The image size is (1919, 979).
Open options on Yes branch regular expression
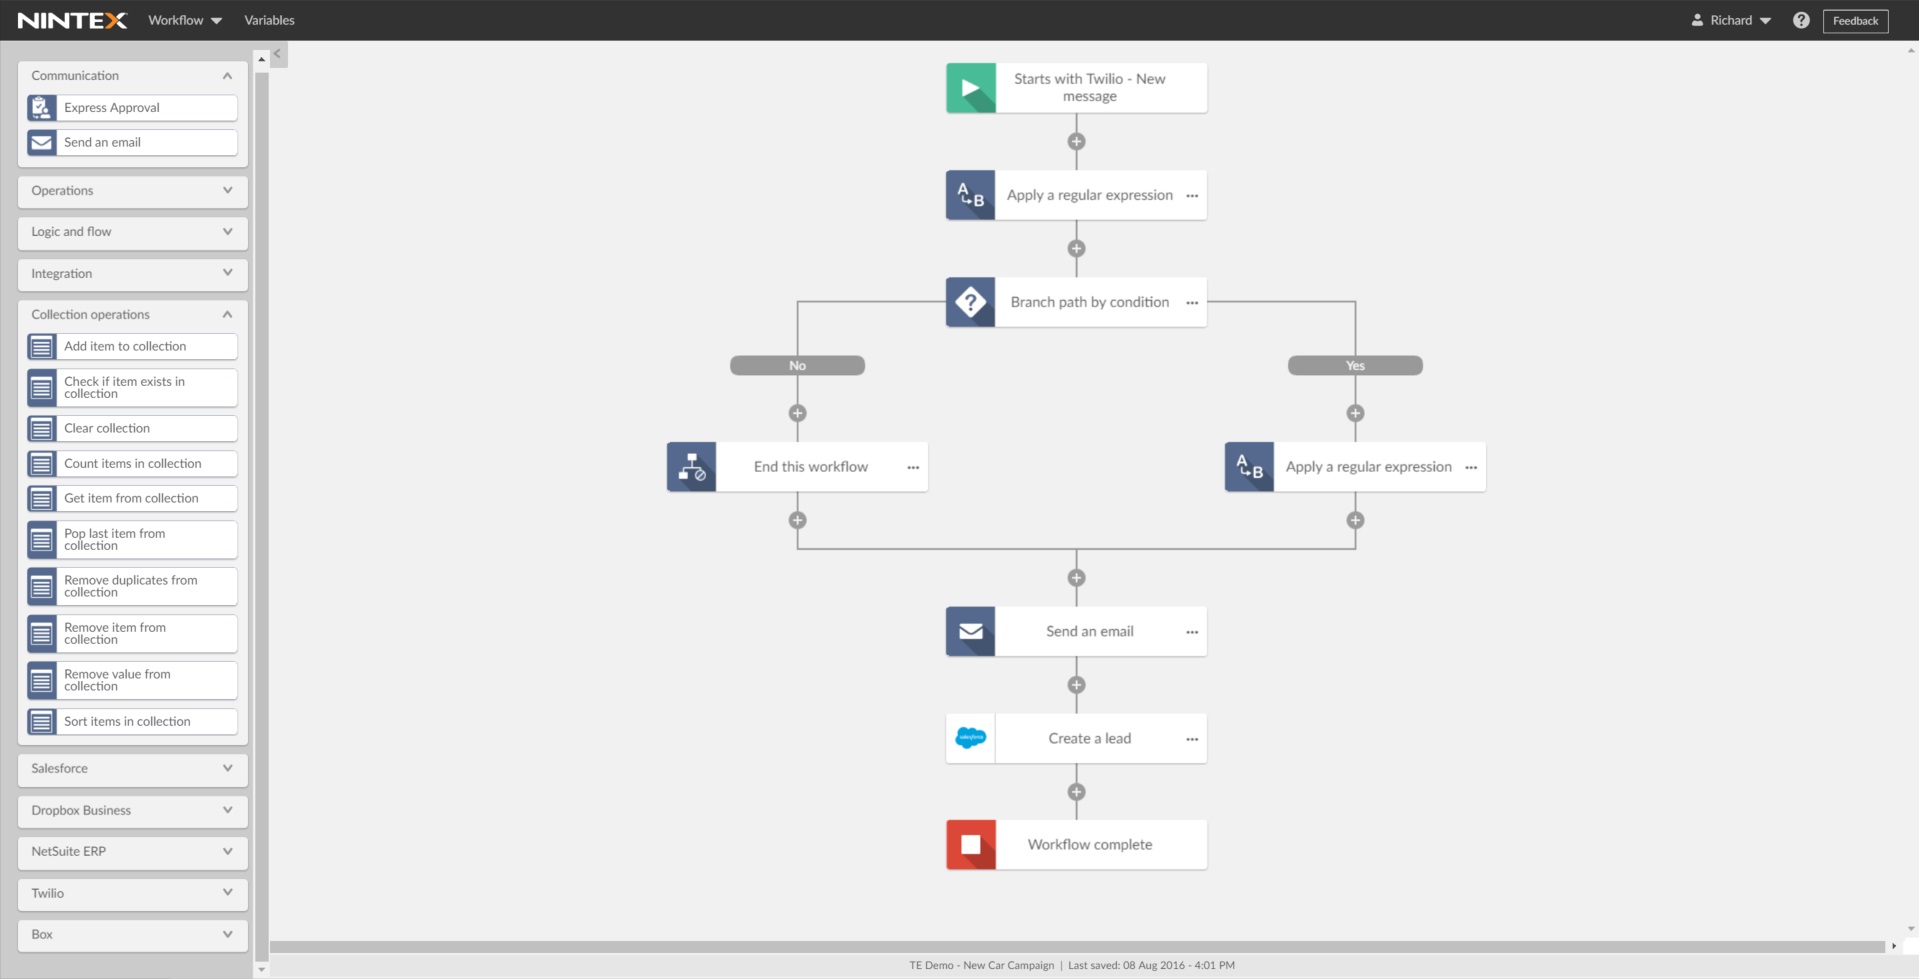pos(1471,468)
